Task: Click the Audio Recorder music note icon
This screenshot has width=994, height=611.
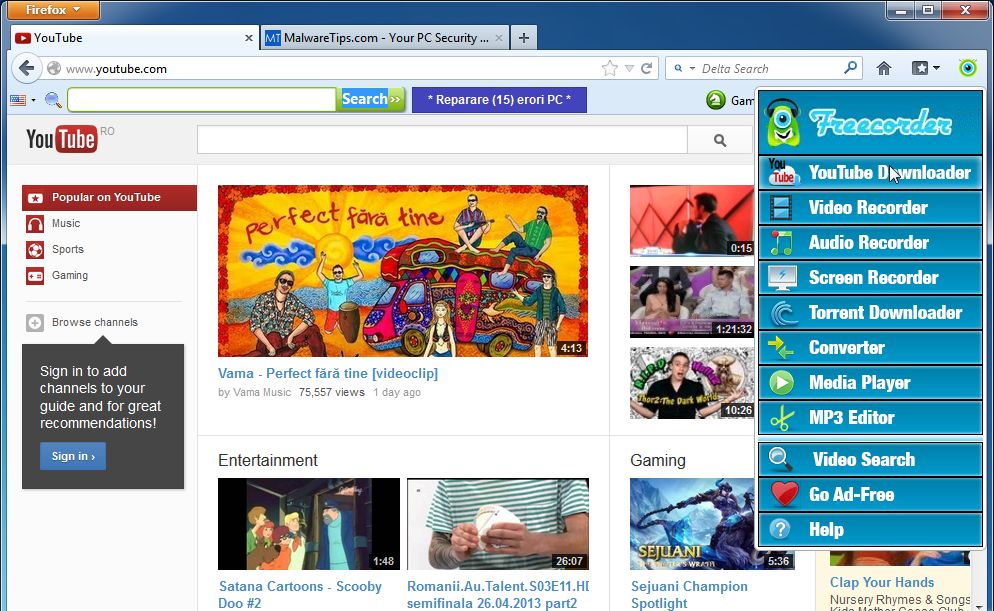Action: pyautogui.click(x=781, y=243)
